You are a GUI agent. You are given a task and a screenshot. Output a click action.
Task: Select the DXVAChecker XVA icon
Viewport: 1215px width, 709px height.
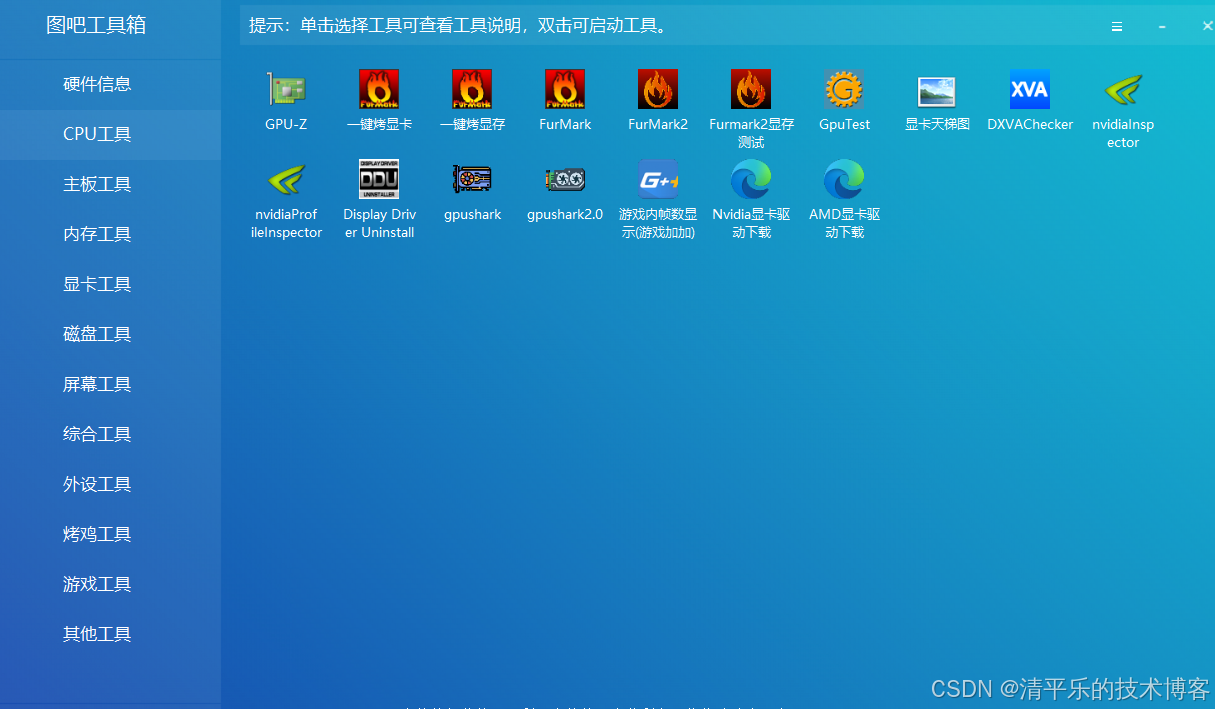pos(1030,89)
